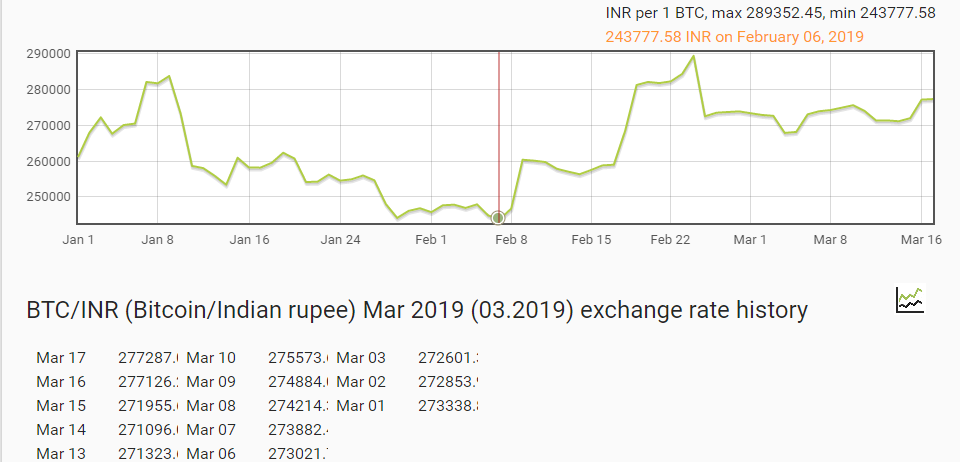Click the Feb 15 x-axis label
This screenshot has width=960, height=462.
point(591,240)
